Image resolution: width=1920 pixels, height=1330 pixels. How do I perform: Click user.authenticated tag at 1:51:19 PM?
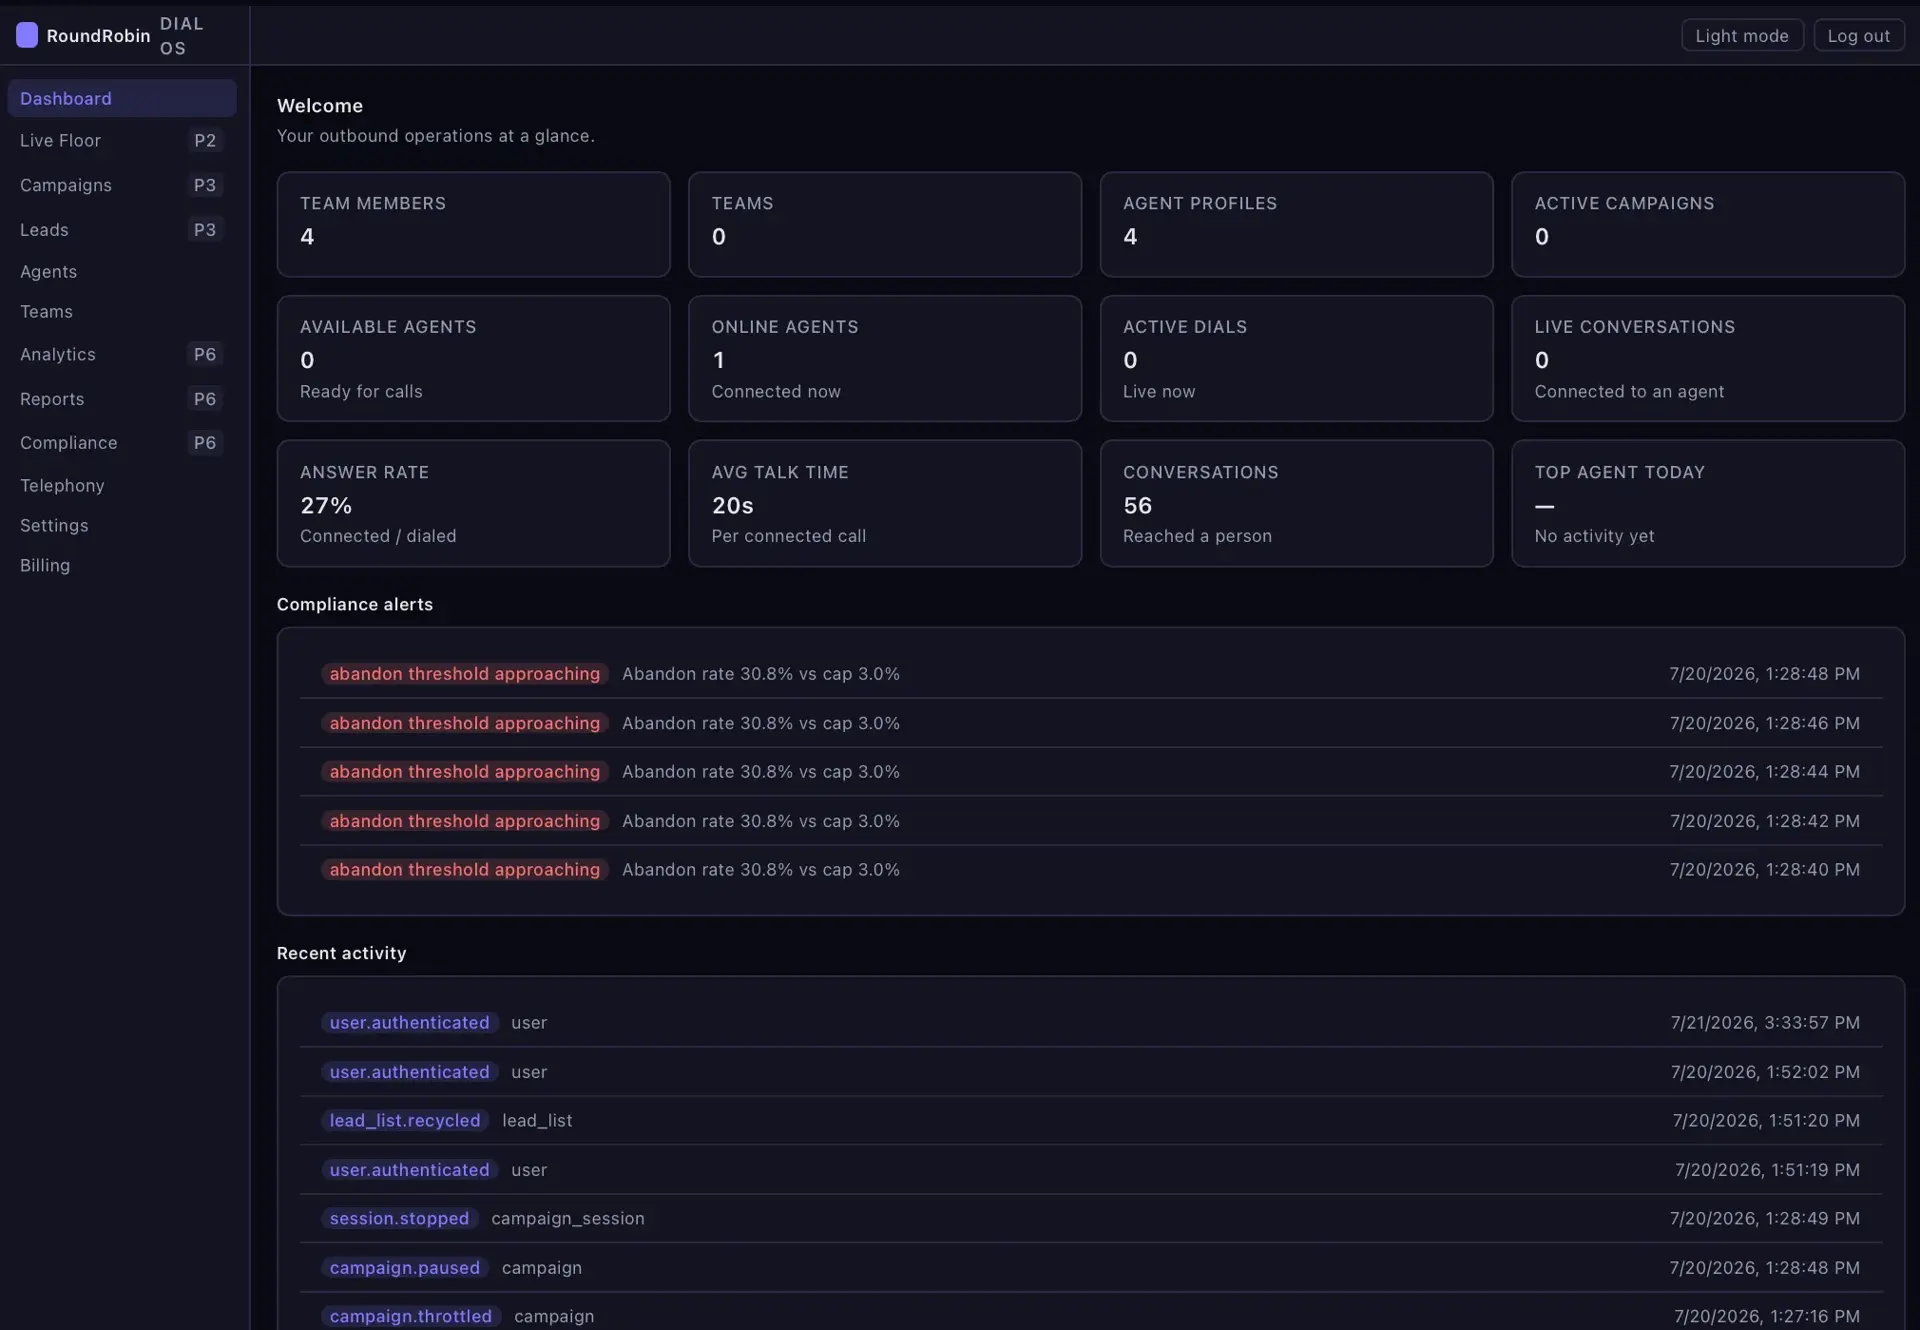(x=410, y=1169)
